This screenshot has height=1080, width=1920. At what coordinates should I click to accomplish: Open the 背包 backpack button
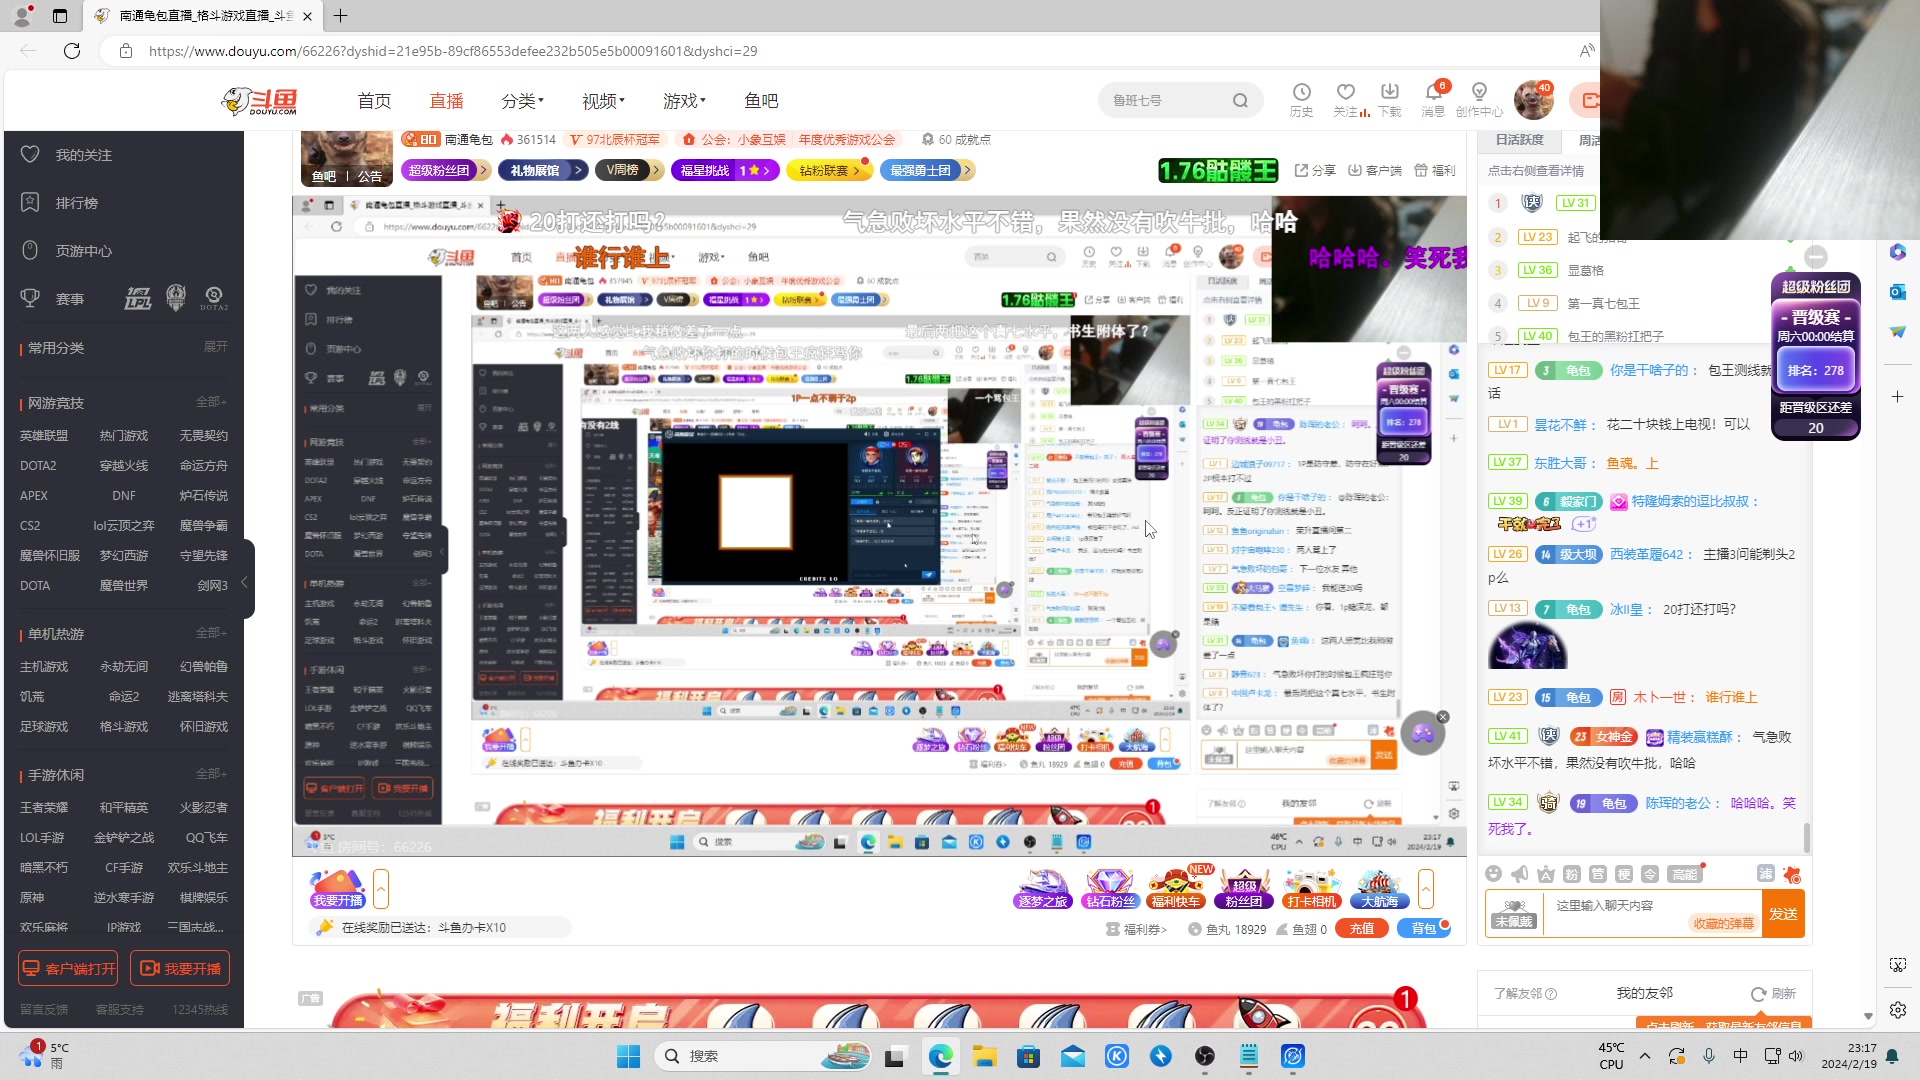pyautogui.click(x=1424, y=929)
